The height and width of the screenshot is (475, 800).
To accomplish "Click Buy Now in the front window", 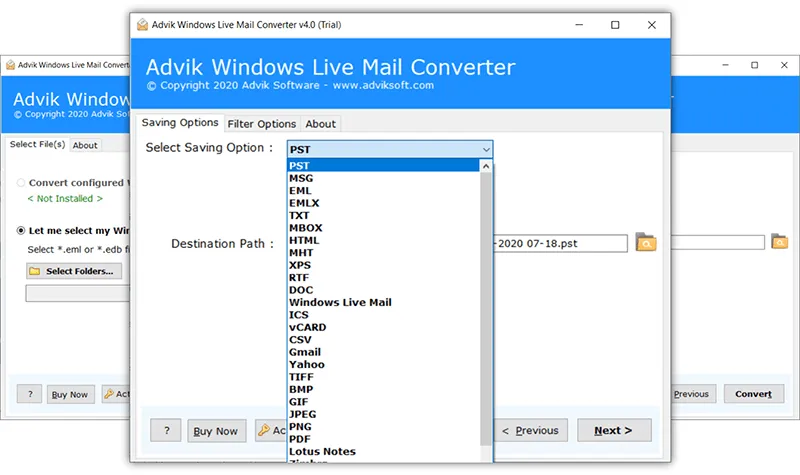I will 216,431.
